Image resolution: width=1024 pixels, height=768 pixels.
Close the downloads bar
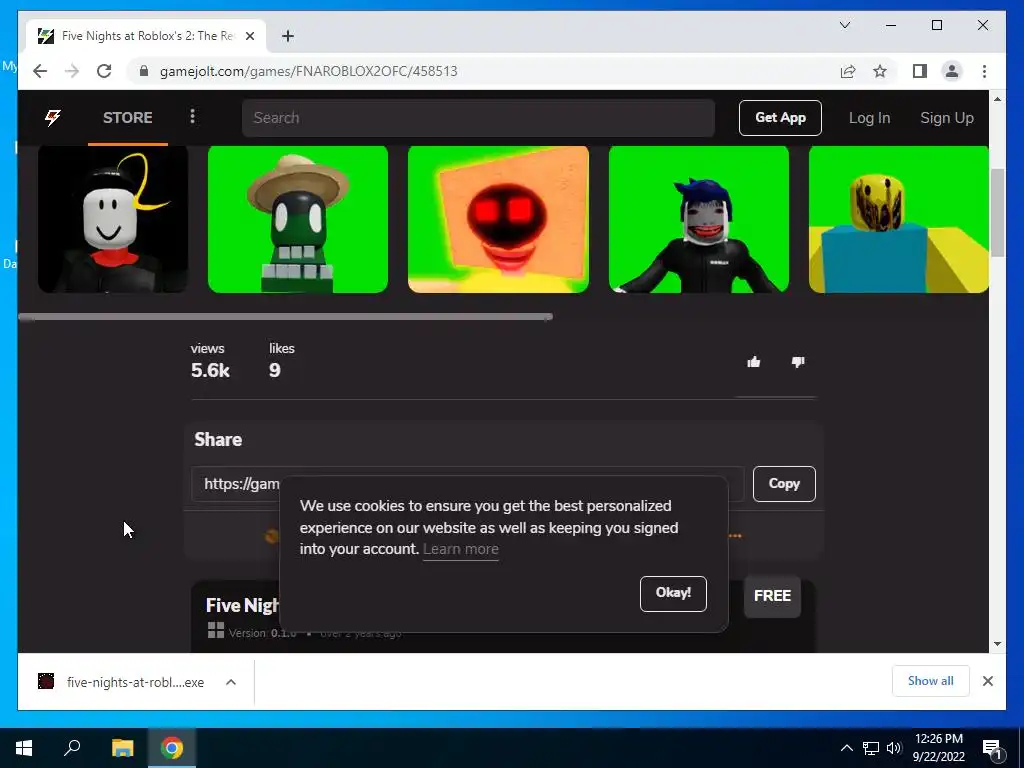tap(987, 681)
